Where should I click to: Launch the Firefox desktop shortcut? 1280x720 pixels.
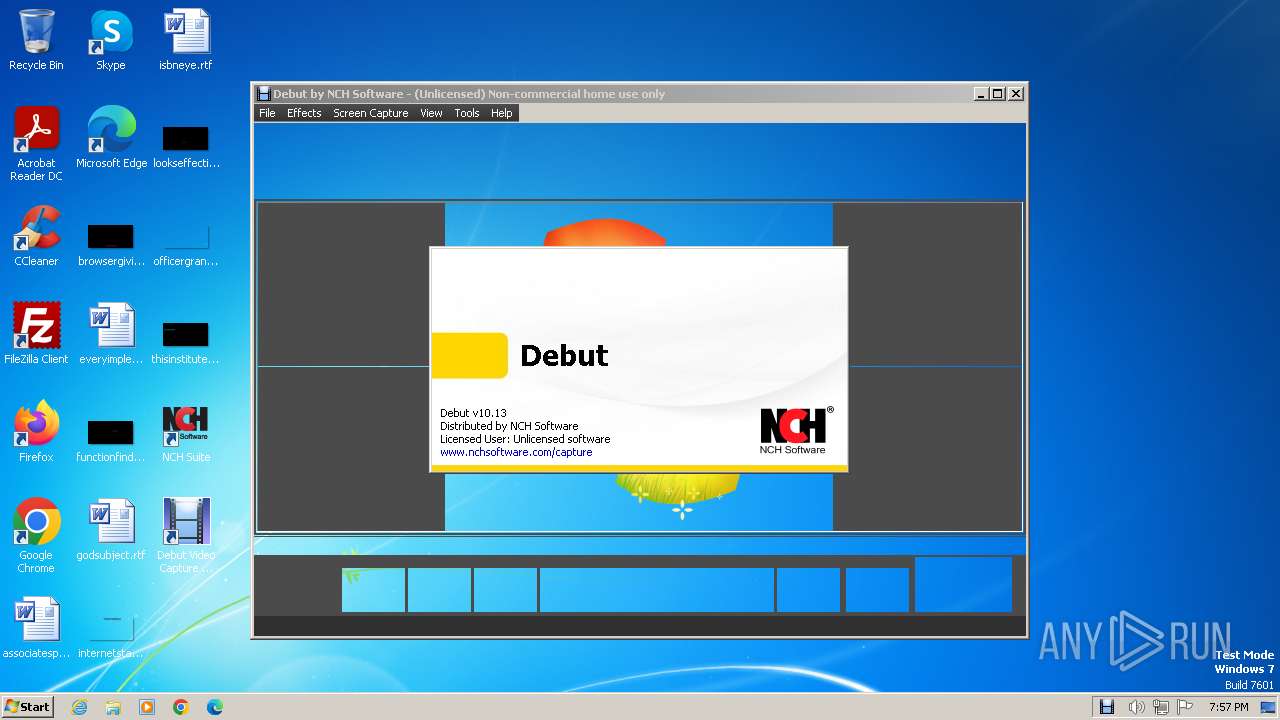coord(36,432)
